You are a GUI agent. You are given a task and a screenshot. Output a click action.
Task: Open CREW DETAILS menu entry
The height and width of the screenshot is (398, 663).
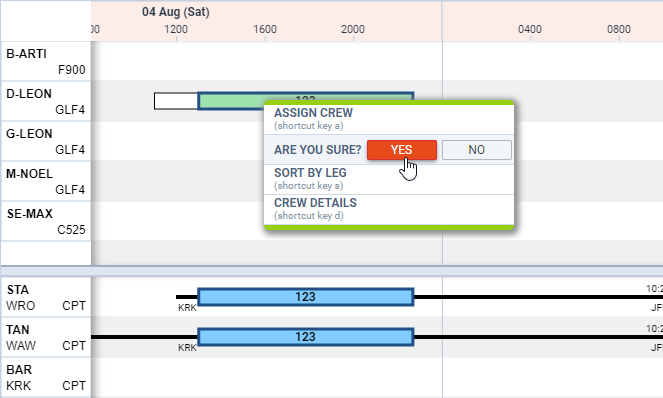click(x=389, y=209)
